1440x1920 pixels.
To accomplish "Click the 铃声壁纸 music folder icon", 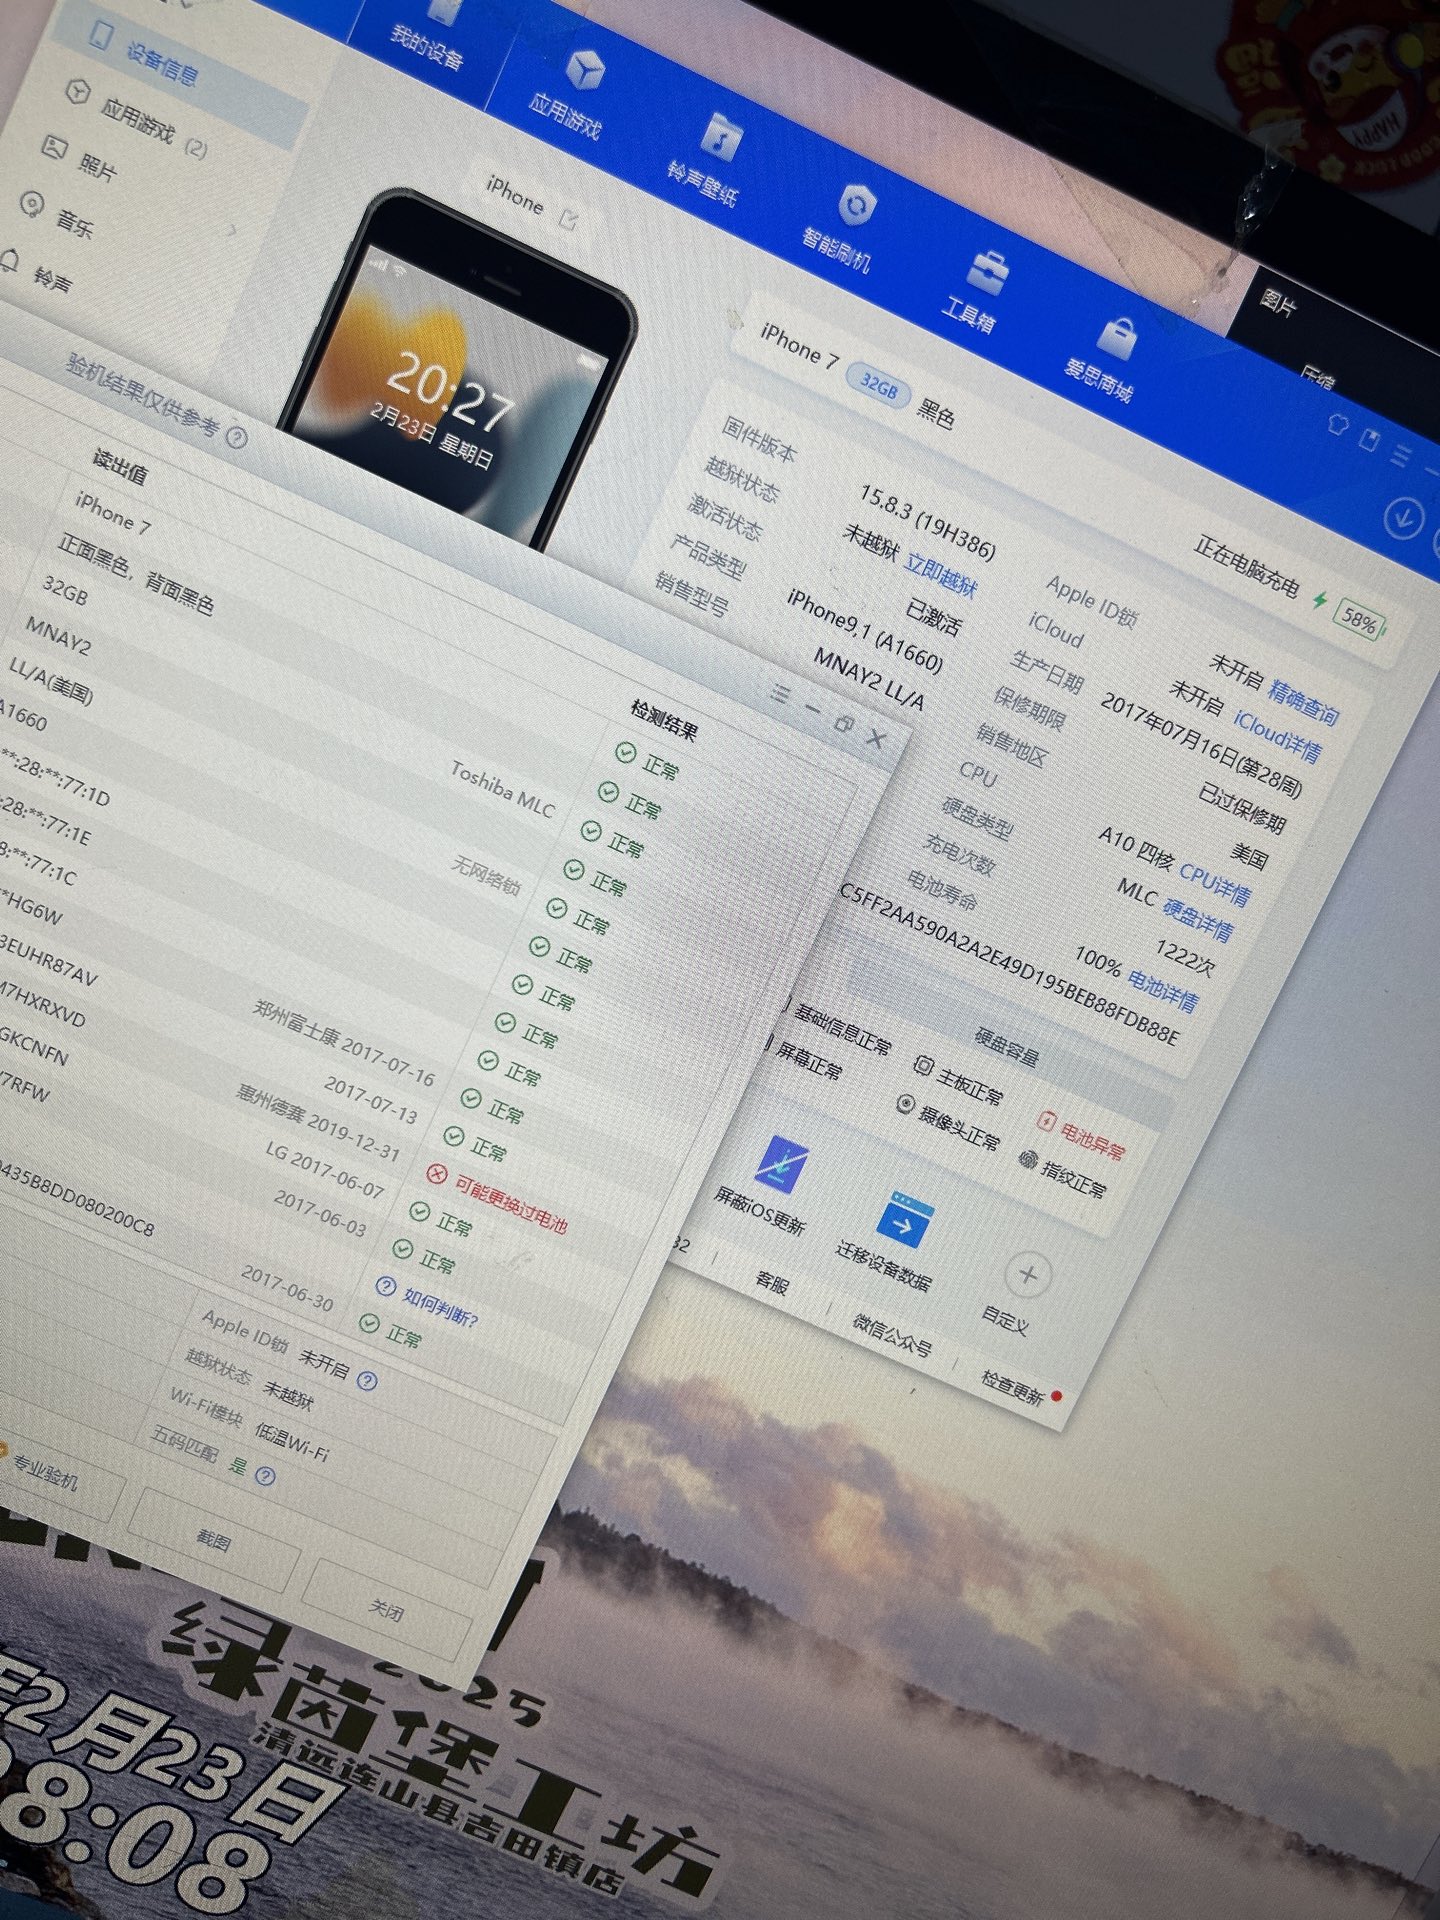I will (x=719, y=136).
